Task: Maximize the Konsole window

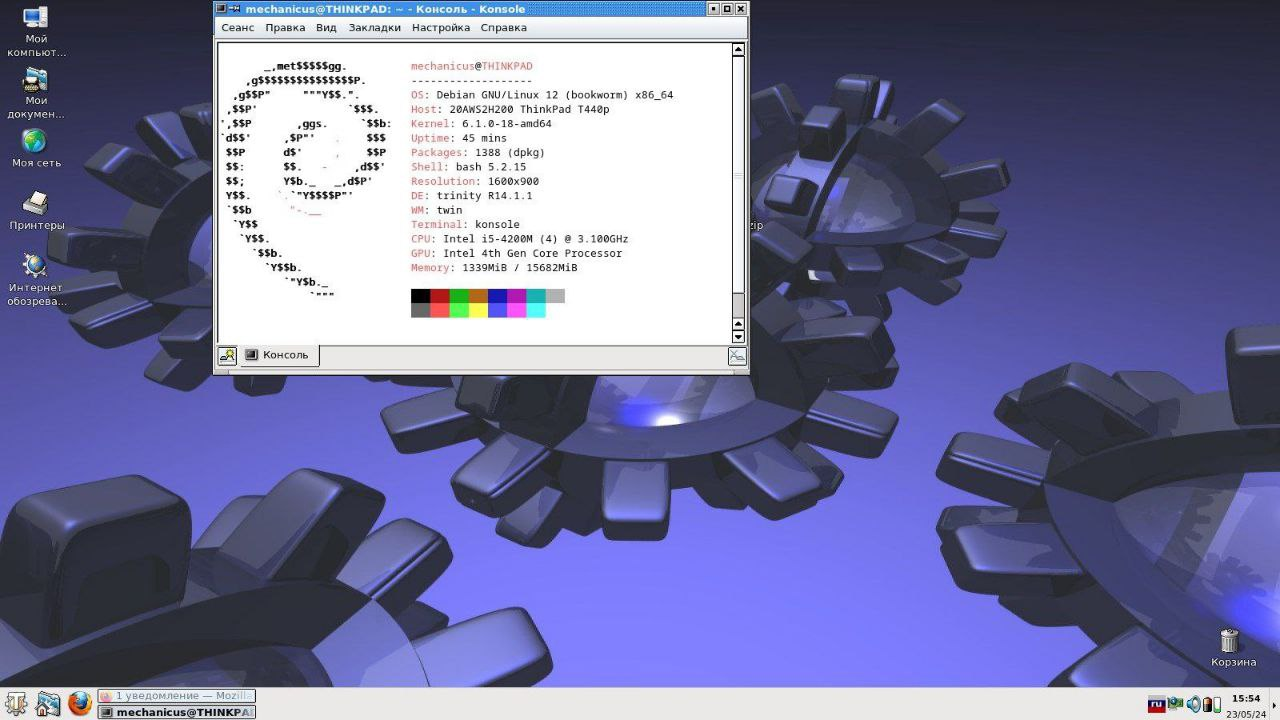Action: 727,8
